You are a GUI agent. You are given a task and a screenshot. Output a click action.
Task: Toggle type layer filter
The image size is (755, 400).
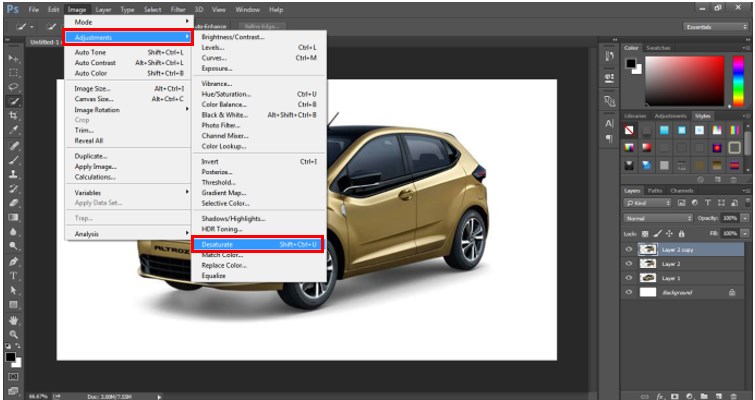pos(708,203)
